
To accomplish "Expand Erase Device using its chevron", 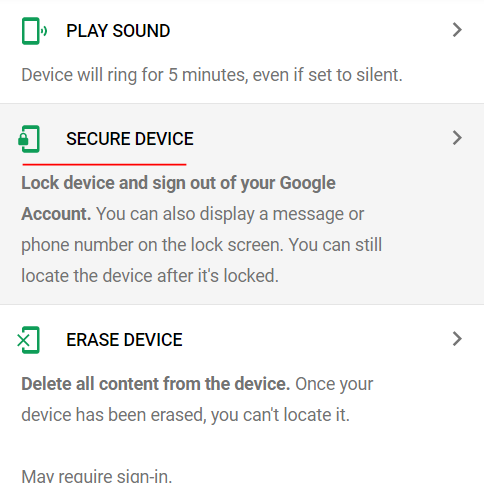I will [457, 339].
